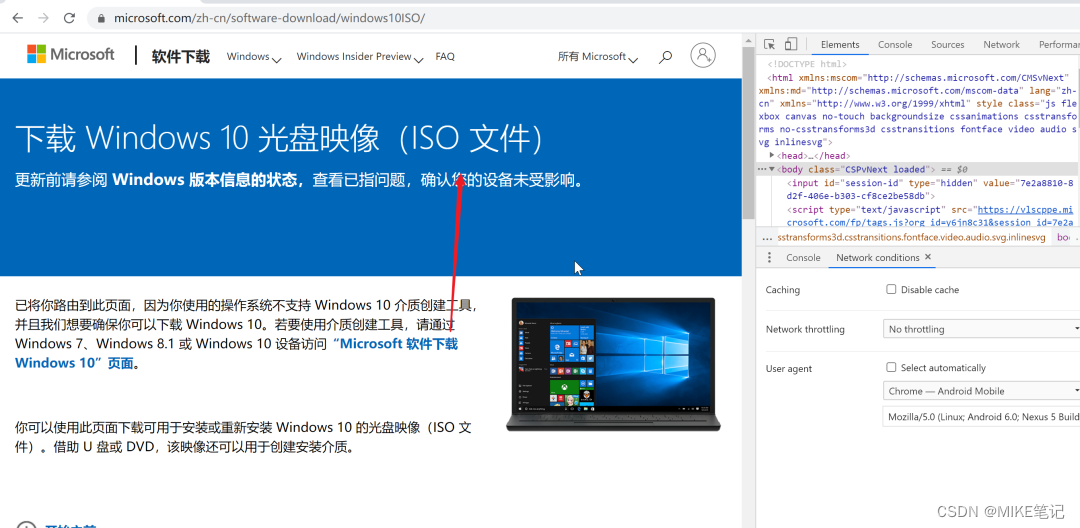This screenshot has height=528, width=1080.
Task: Open the search magnifier icon
Action: pos(665,57)
